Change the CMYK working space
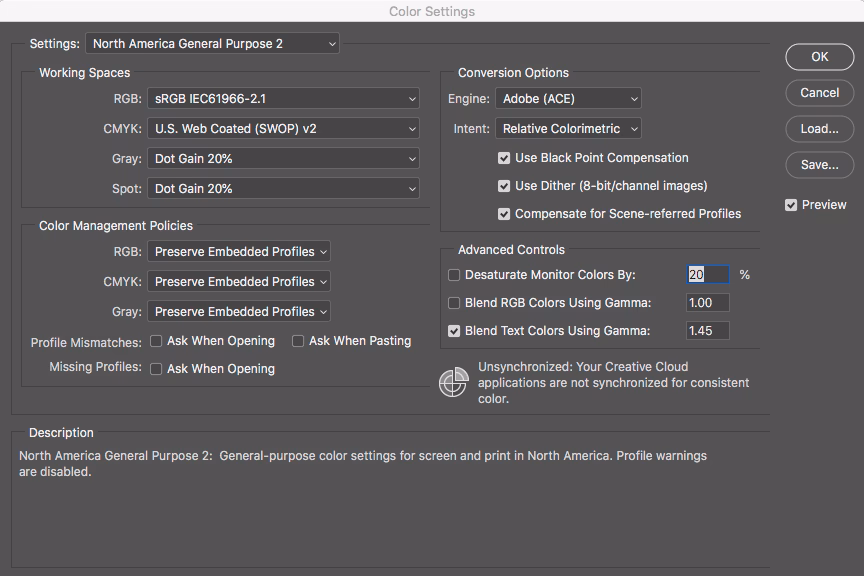 [283, 129]
